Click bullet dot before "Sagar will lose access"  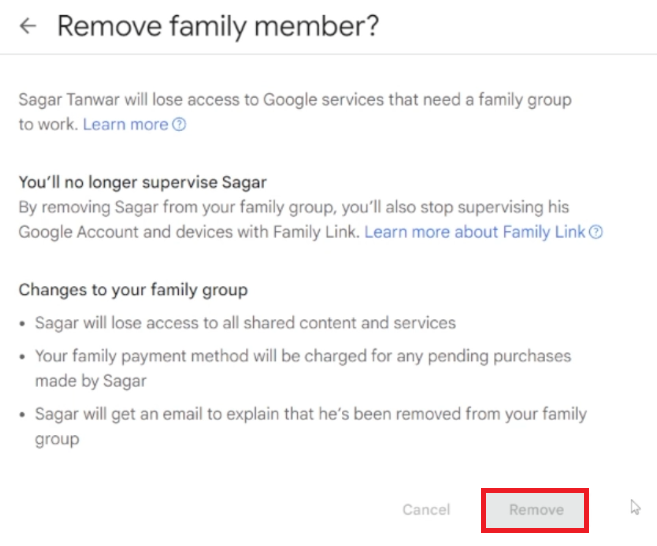click(24, 323)
